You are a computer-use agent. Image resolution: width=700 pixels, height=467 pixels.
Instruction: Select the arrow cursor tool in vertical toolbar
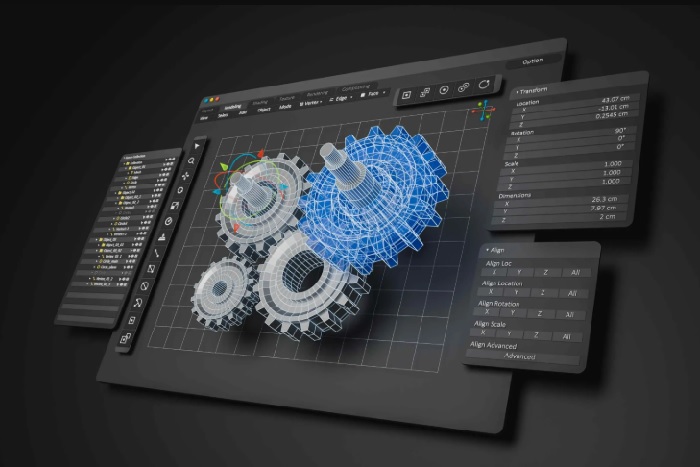point(197,145)
